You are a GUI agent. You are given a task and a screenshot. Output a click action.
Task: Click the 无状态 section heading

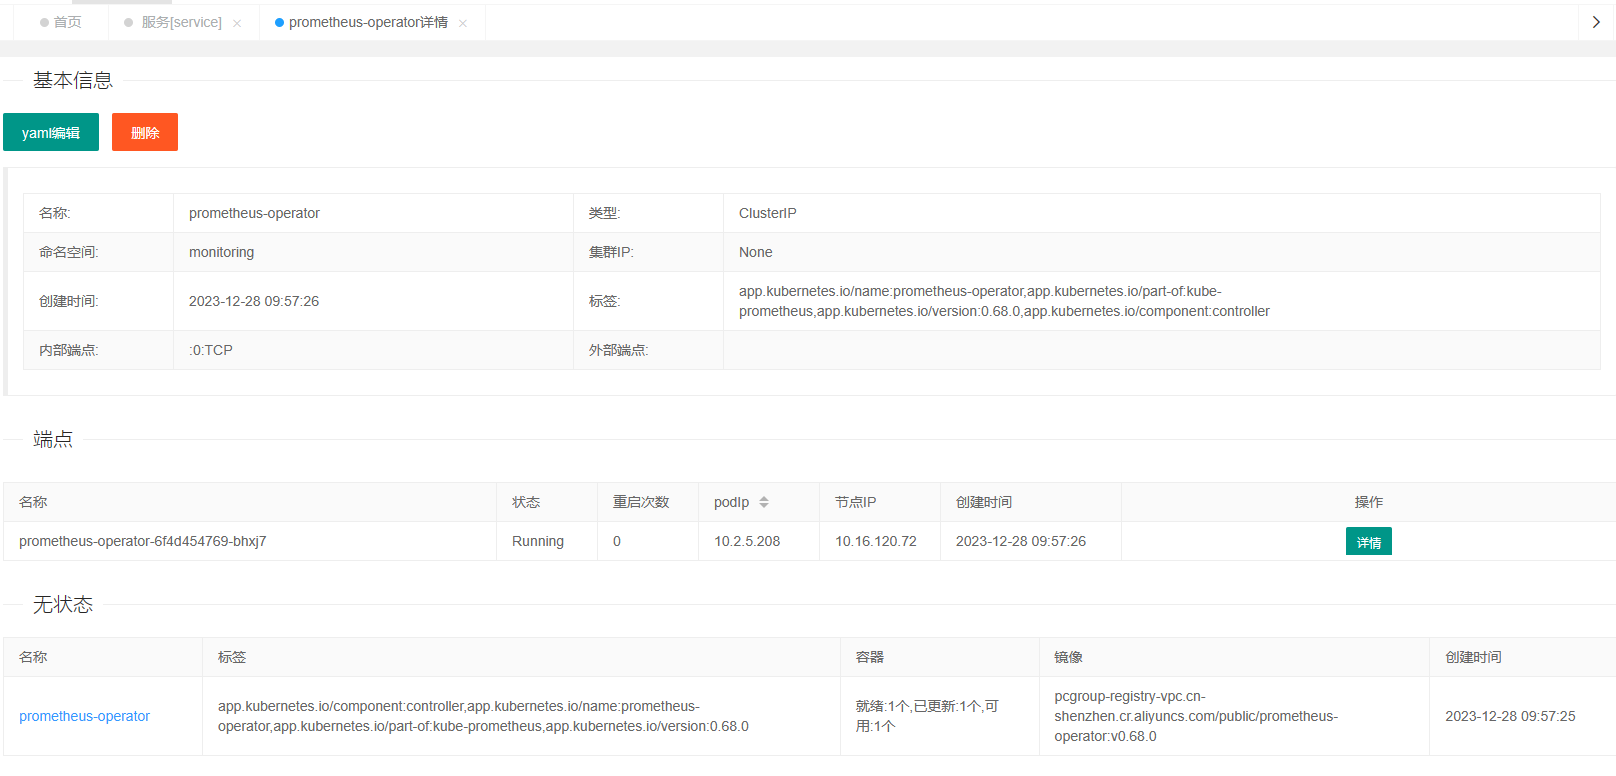(x=63, y=604)
